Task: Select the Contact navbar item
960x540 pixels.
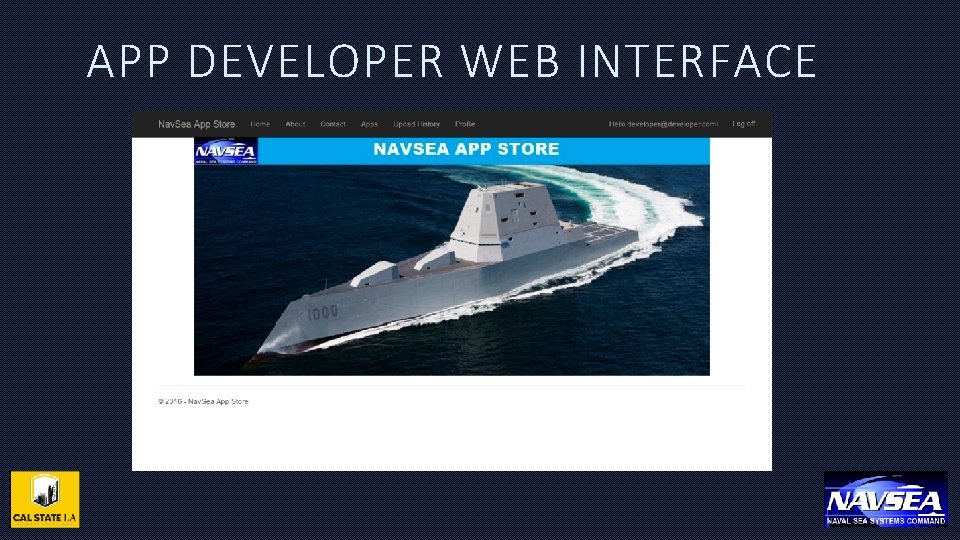Action: (x=333, y=124)
